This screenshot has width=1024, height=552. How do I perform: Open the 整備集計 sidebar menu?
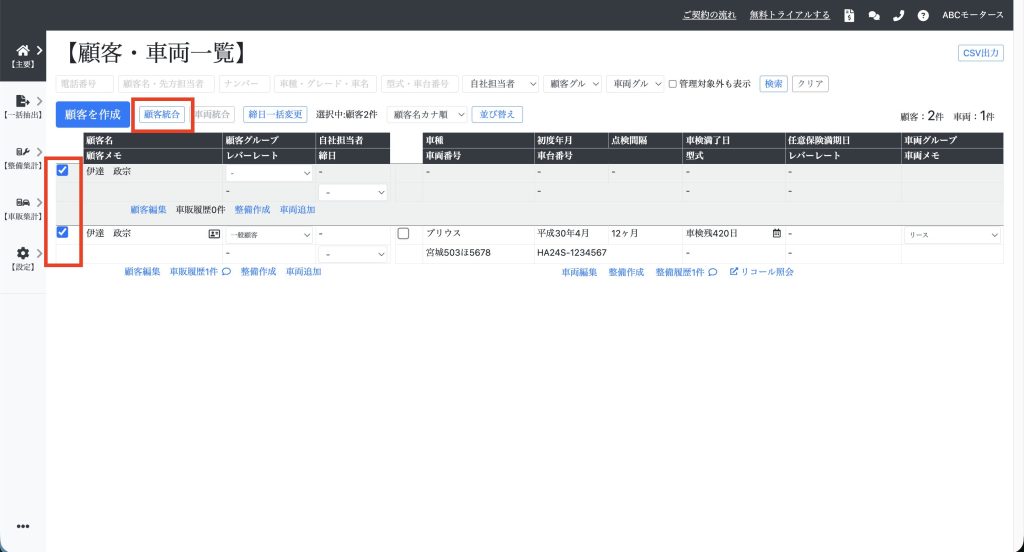23,157
